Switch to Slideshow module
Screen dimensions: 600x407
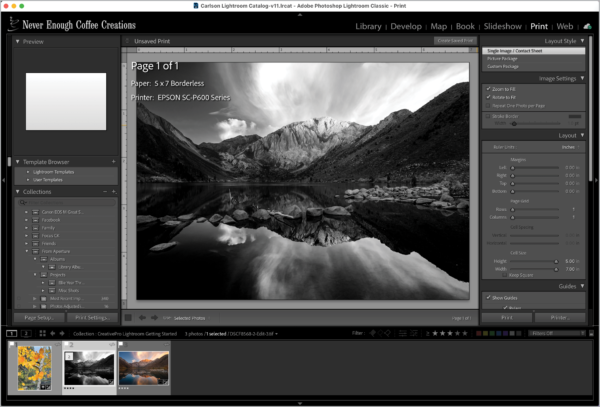(x=502, y=26)
